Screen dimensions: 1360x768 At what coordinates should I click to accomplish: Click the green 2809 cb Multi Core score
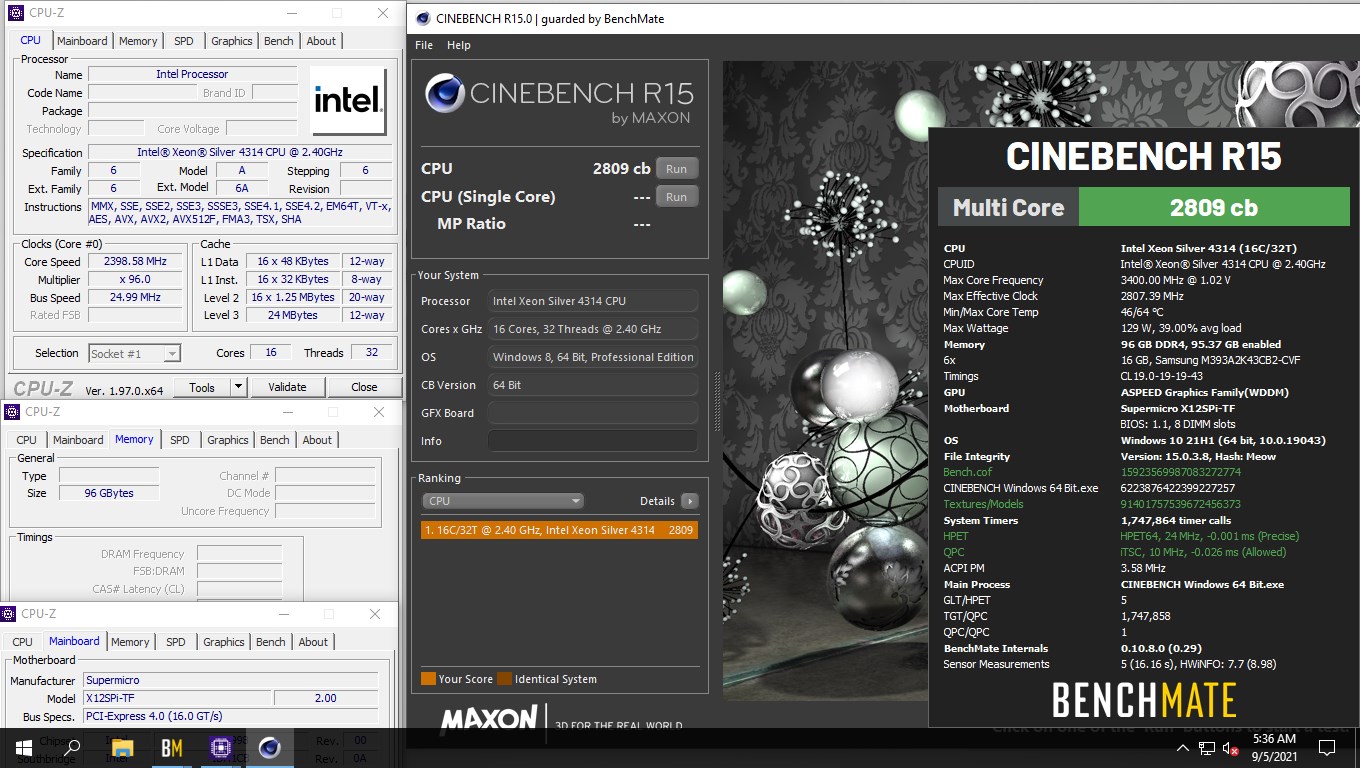1213,208
